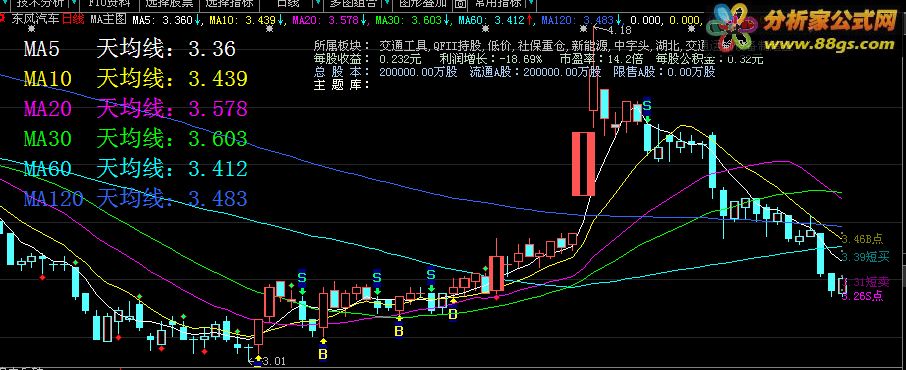Click the blue MA120 天均线 3.483 legend line
This screenshot has width=906, height=370.
coord(135,199)
